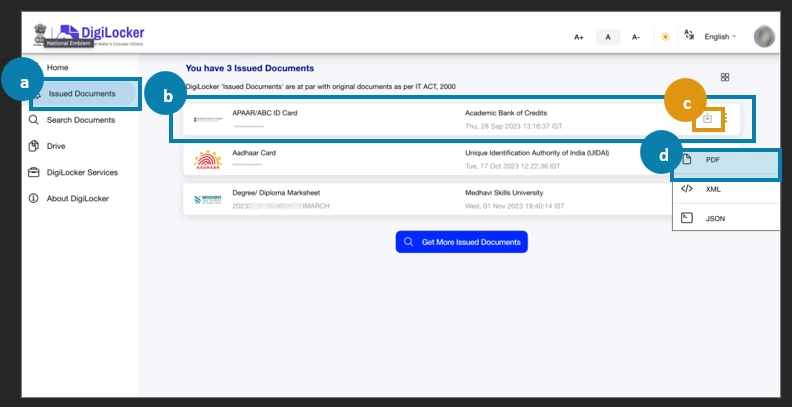Click the Aadhaar logo thumbnail
Image resolution: width=792 pixels, height=407 pixels.
pyautogui.click(x=208, y=160)
